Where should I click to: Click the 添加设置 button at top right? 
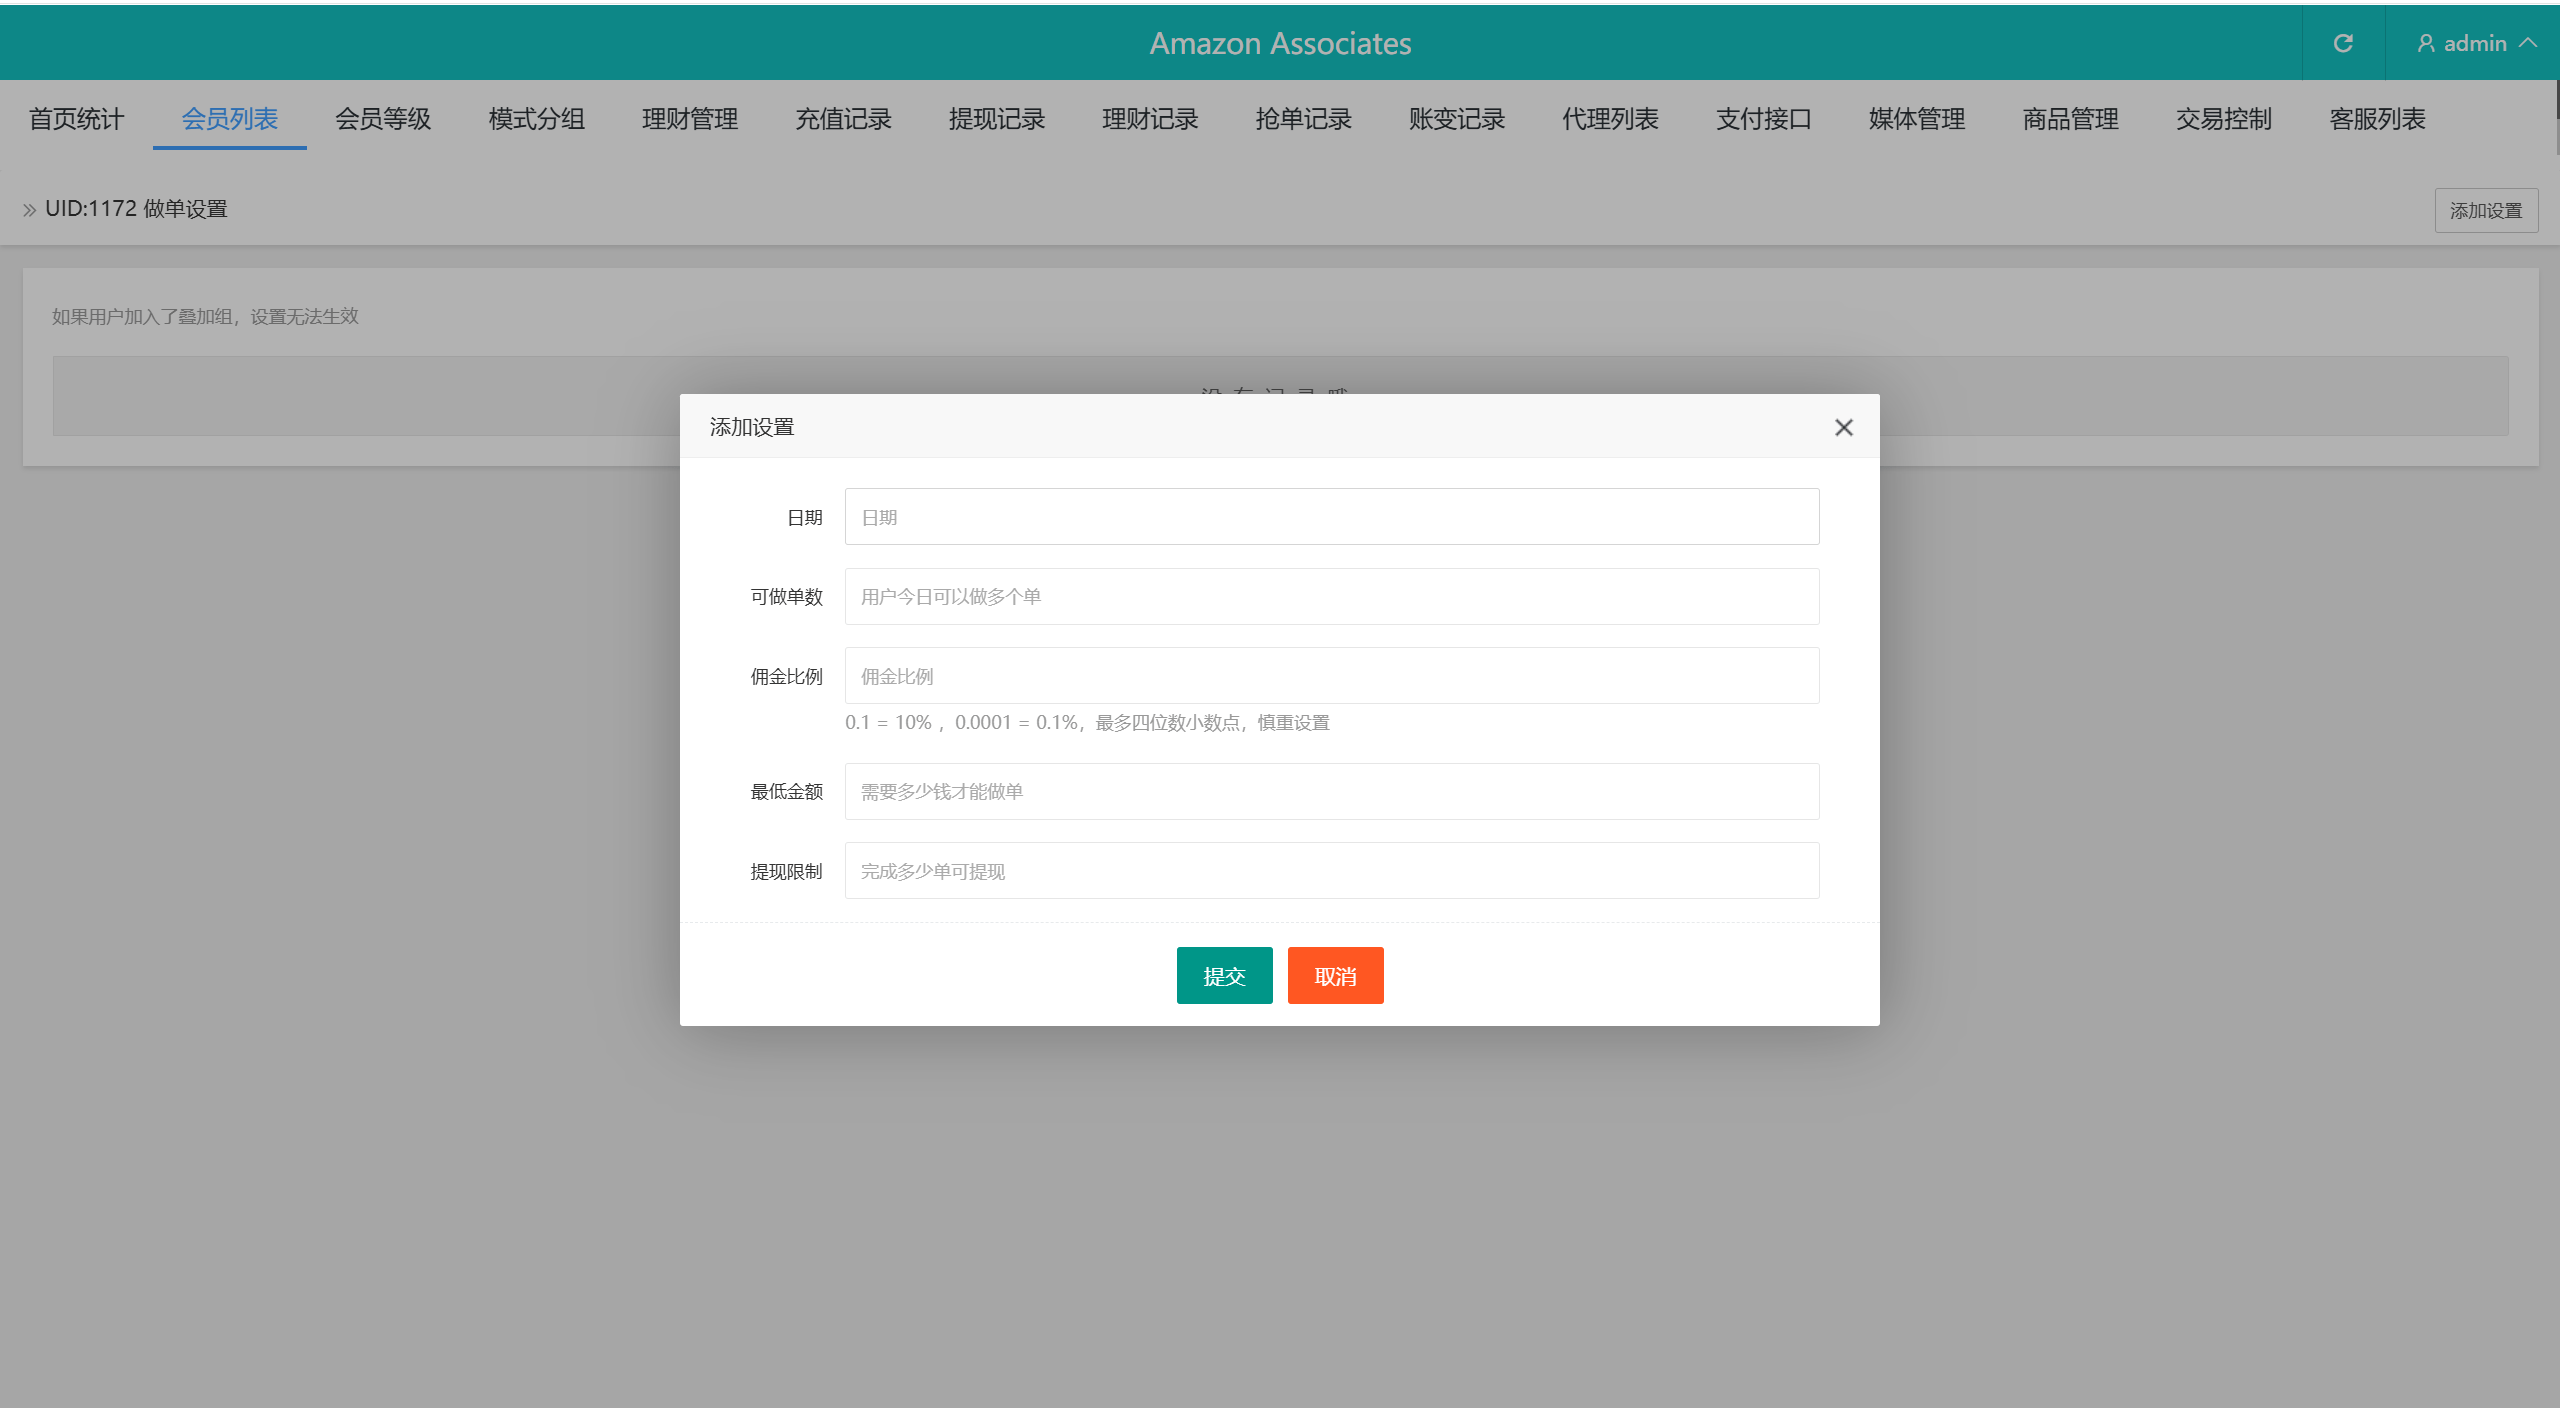coord(2485,211)
